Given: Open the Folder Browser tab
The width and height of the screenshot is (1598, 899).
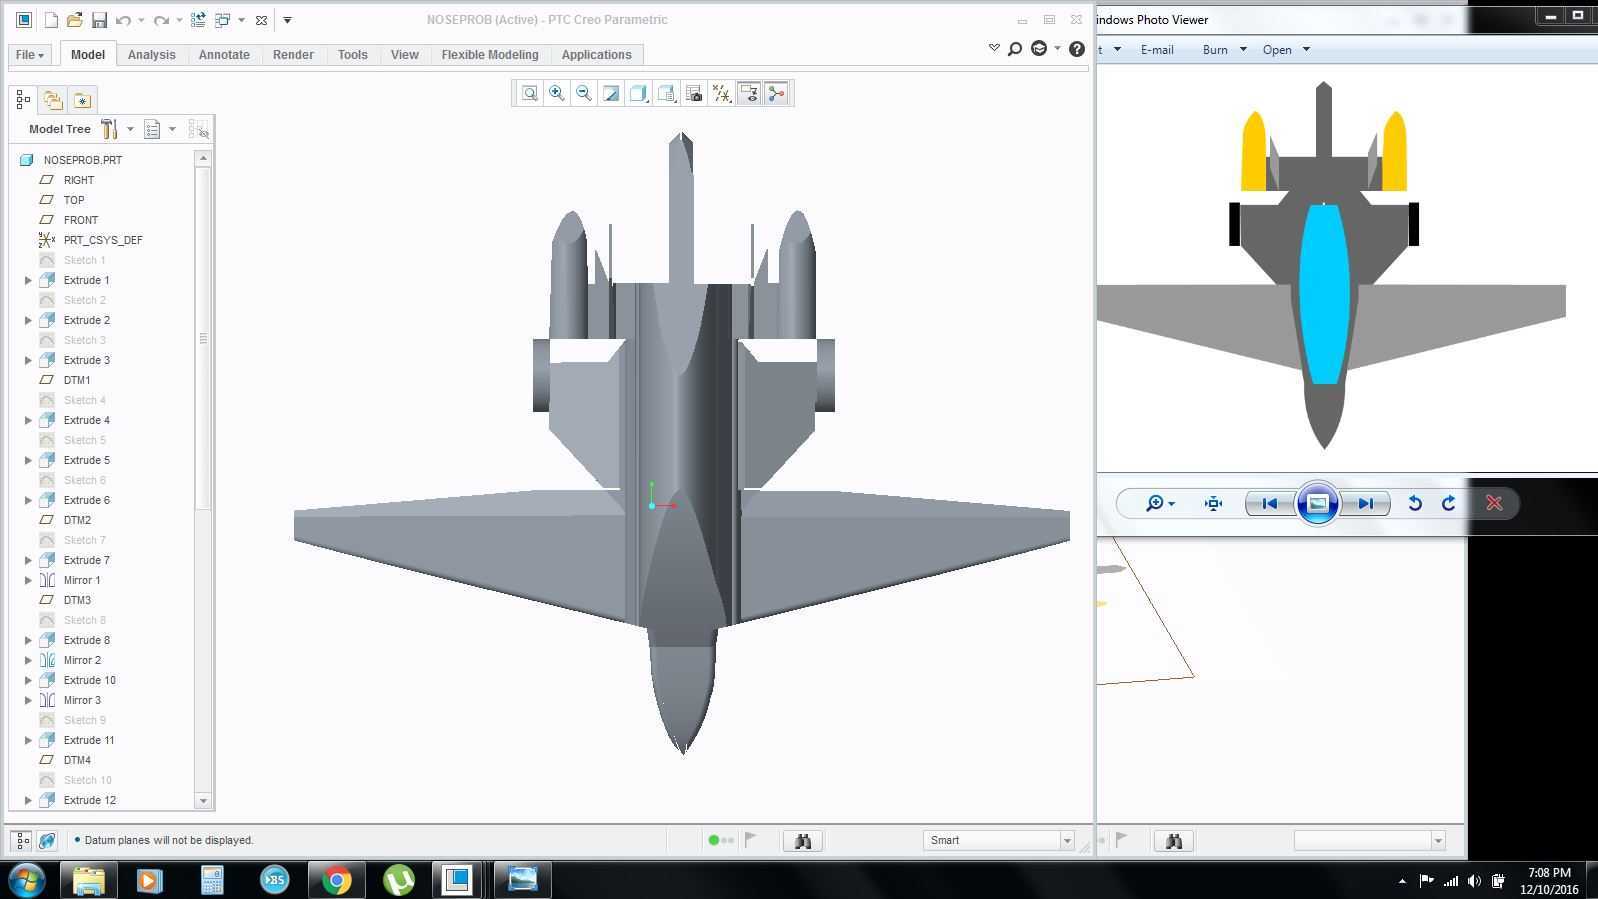Looking at the screenshot, I should click(x=53, y=99).
